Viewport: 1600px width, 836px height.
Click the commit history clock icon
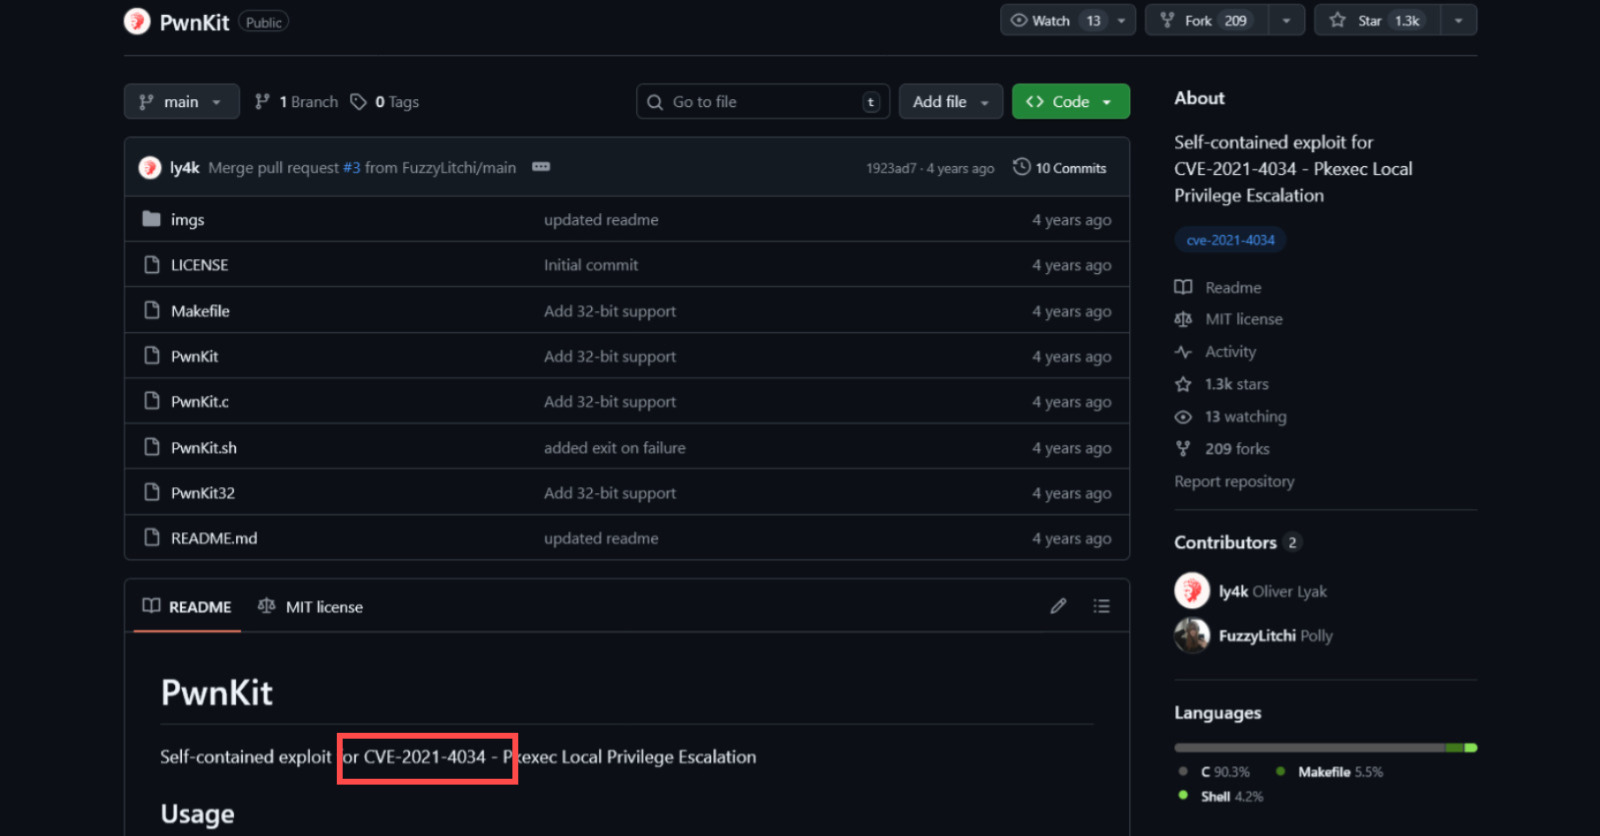pyautogui.click(x=1021, y=167)
